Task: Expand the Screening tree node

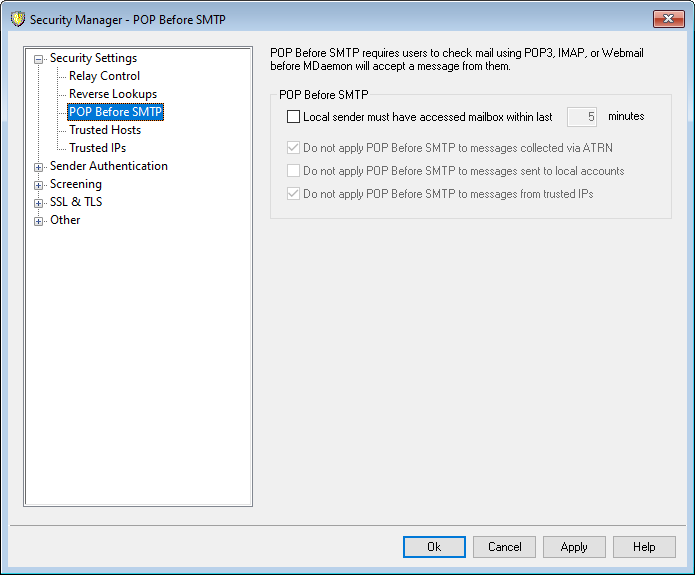Action: pos(39,185)
